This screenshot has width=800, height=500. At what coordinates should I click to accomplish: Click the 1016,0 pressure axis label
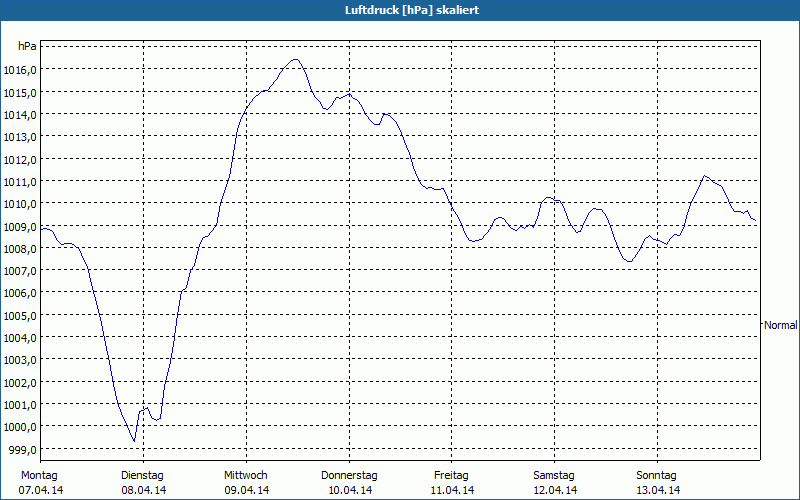click(x=20, y=70)
